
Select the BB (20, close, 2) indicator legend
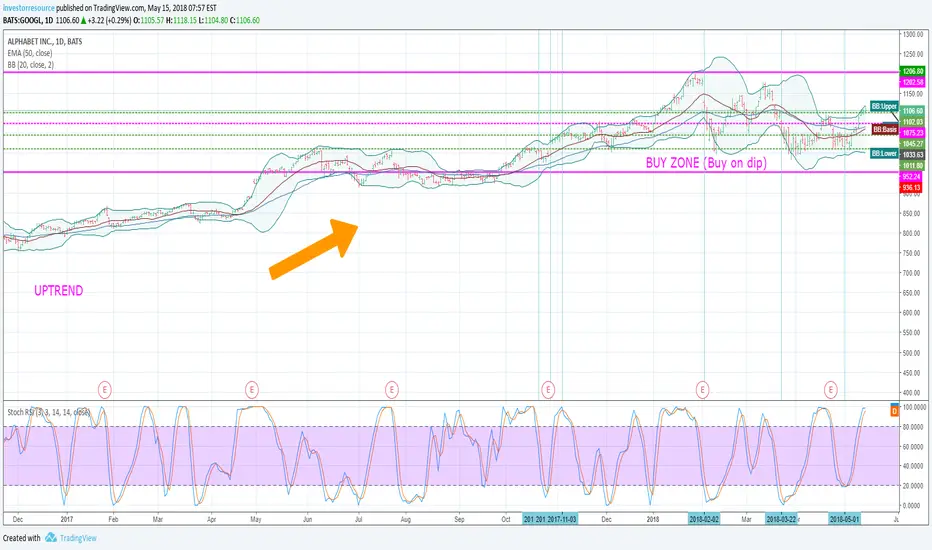point(30,65)
